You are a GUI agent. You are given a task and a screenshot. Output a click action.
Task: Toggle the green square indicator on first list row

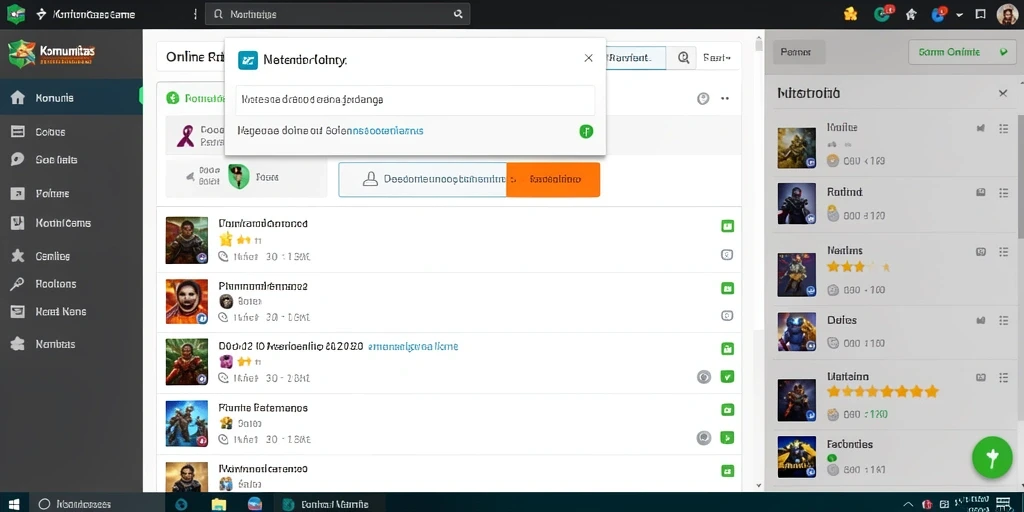pyautogui.click(x=727, y=227)
